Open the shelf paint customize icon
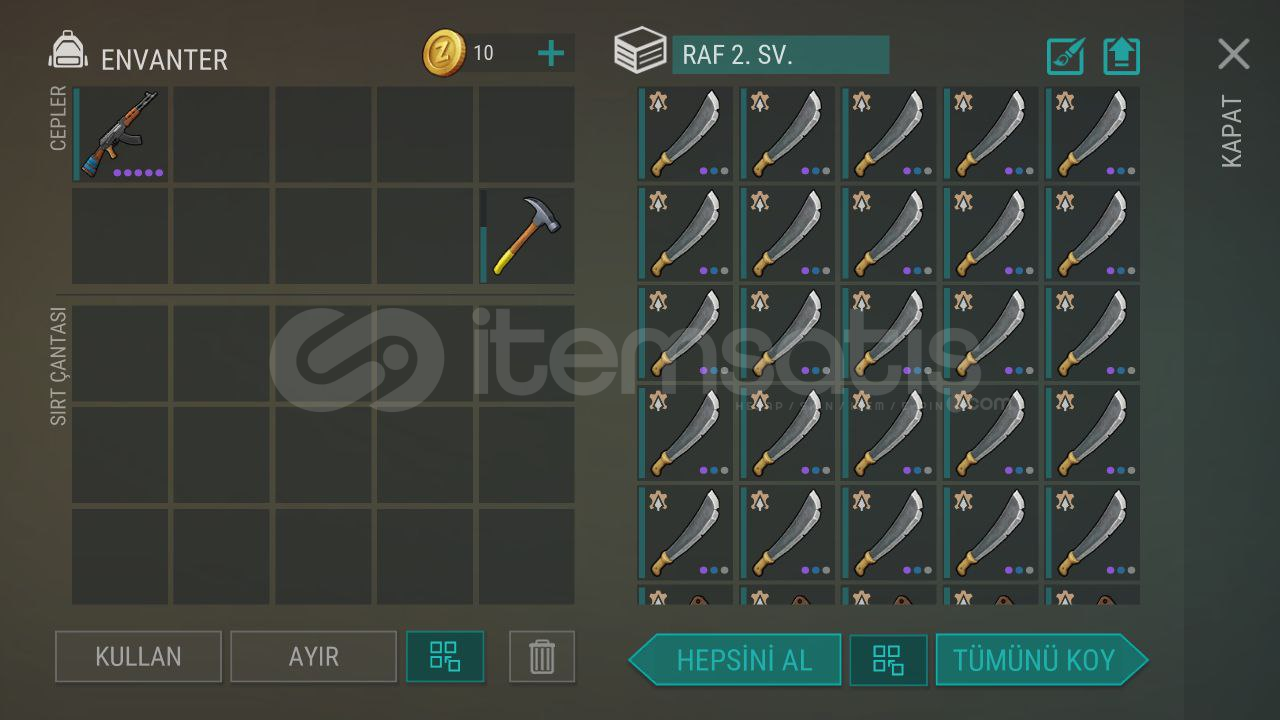 click(x=1066, y=56)
